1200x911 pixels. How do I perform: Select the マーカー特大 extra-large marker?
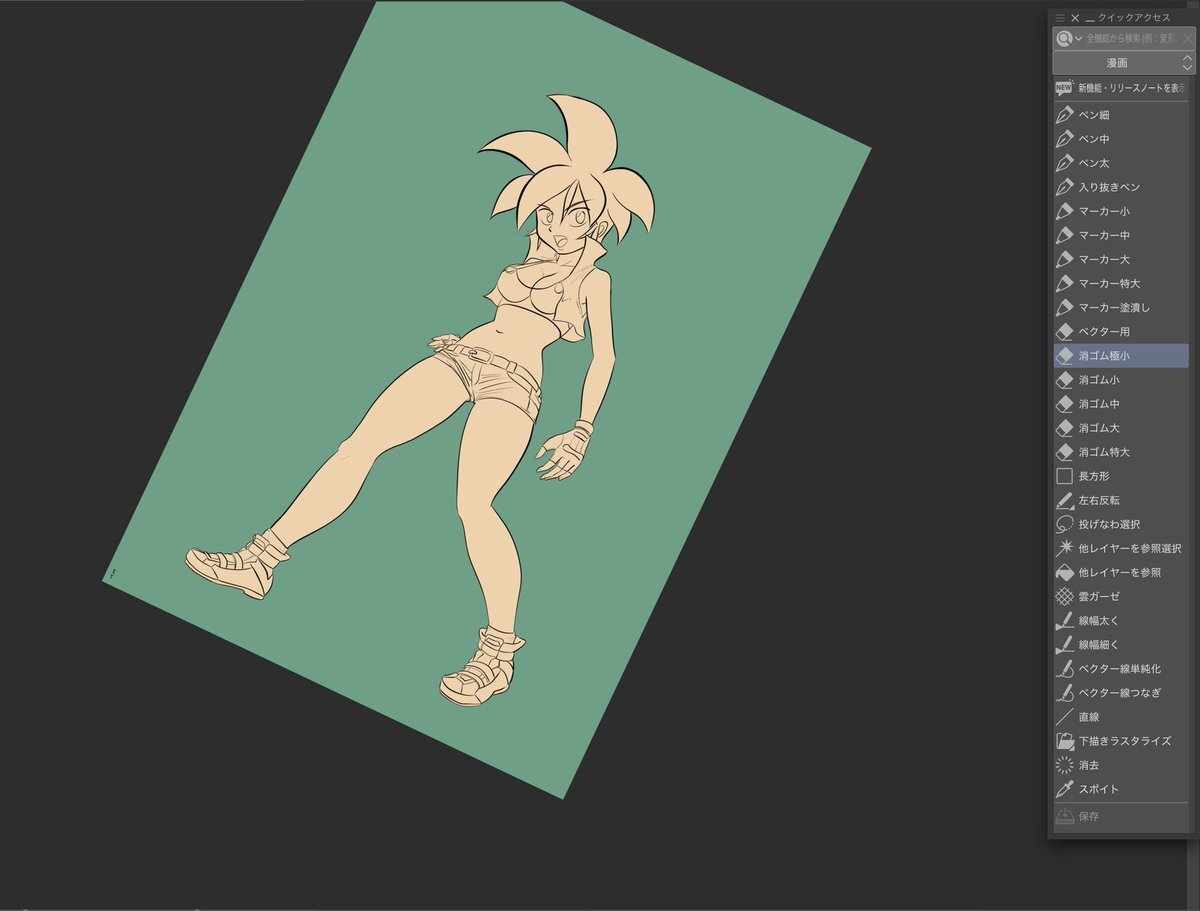click(1120, 283)
